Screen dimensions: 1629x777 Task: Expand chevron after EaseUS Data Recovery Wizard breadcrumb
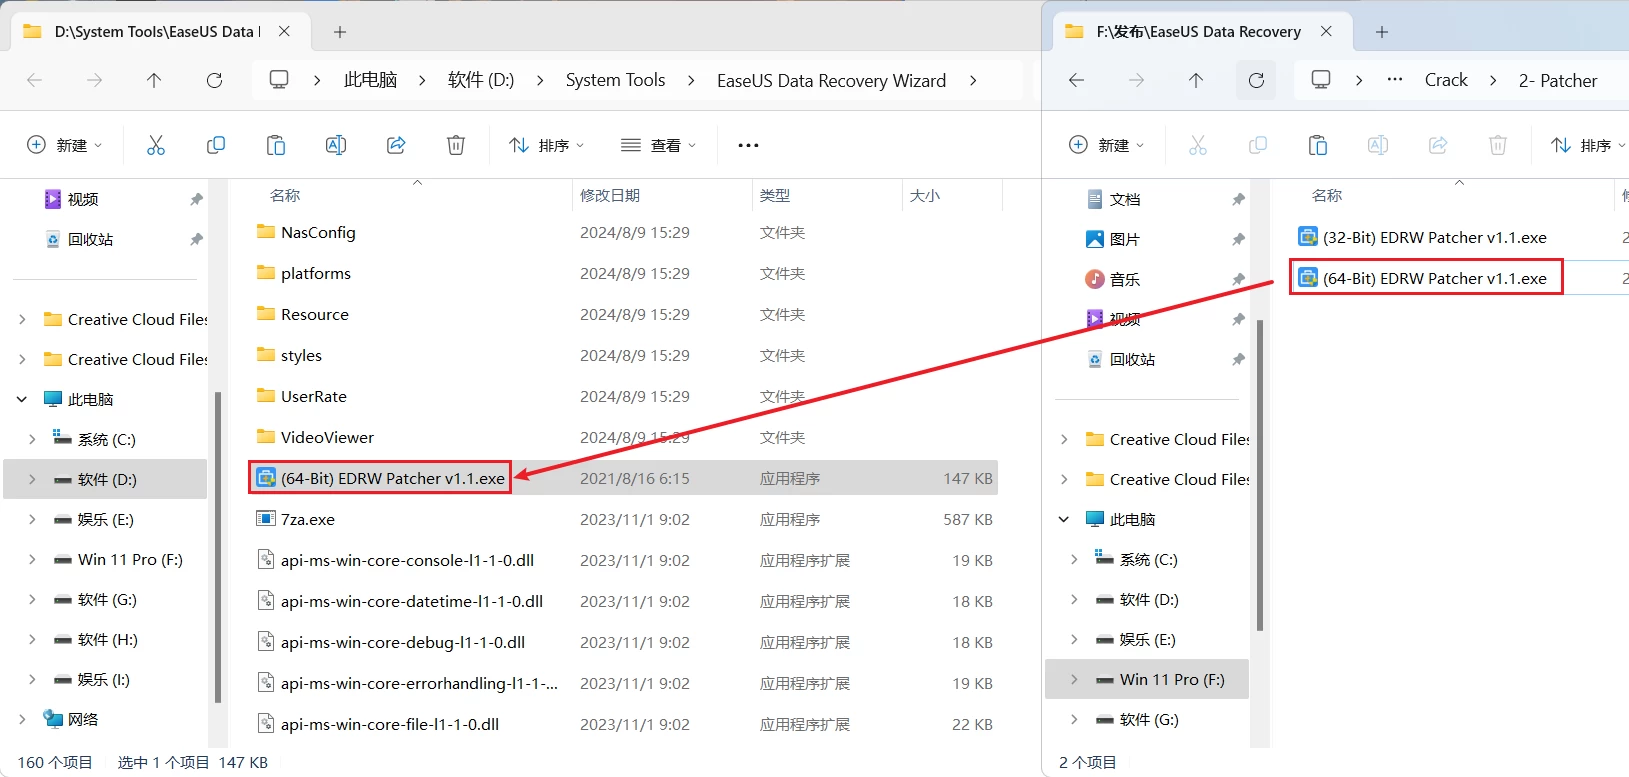[973, 80]
